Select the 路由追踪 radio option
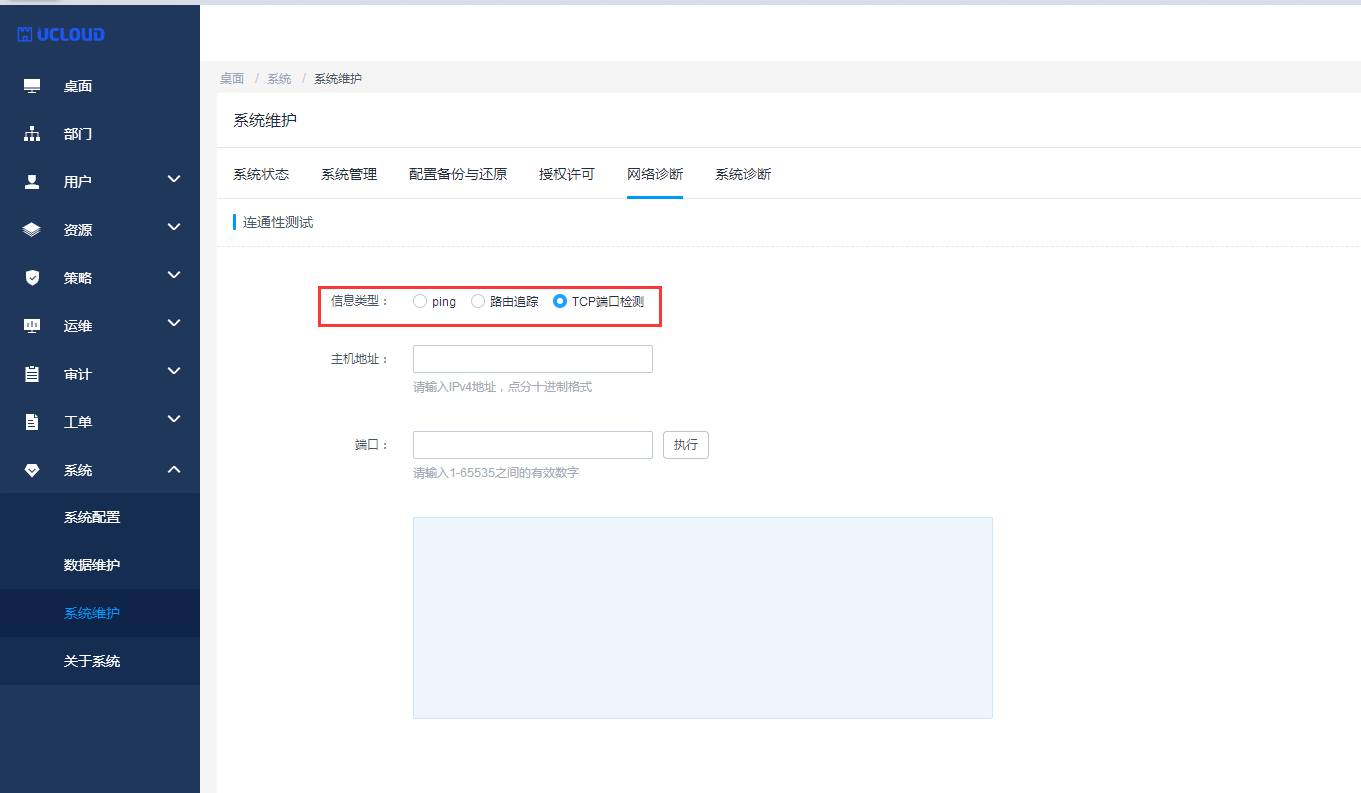This screenshot has height=793, width=1361. click(x=478, y=301)
